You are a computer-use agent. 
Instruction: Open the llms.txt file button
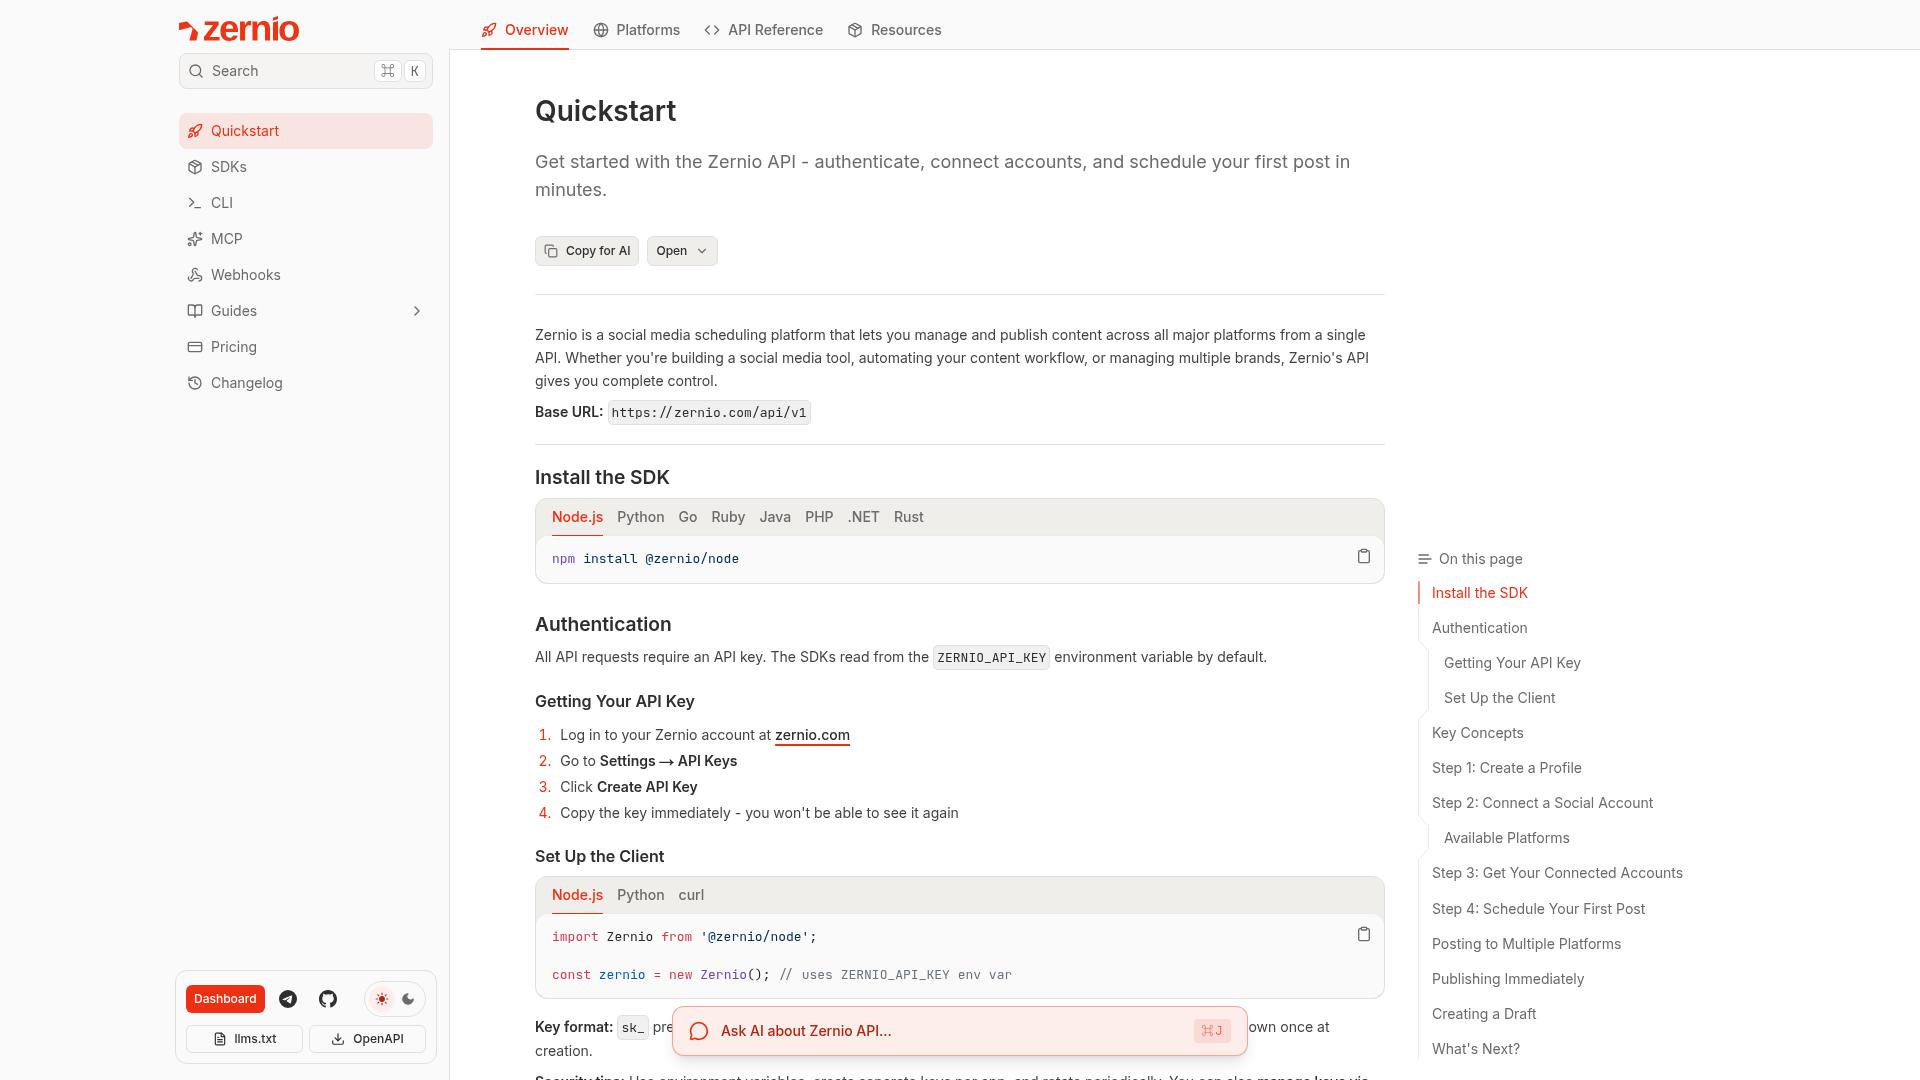tap(245, 1039)
